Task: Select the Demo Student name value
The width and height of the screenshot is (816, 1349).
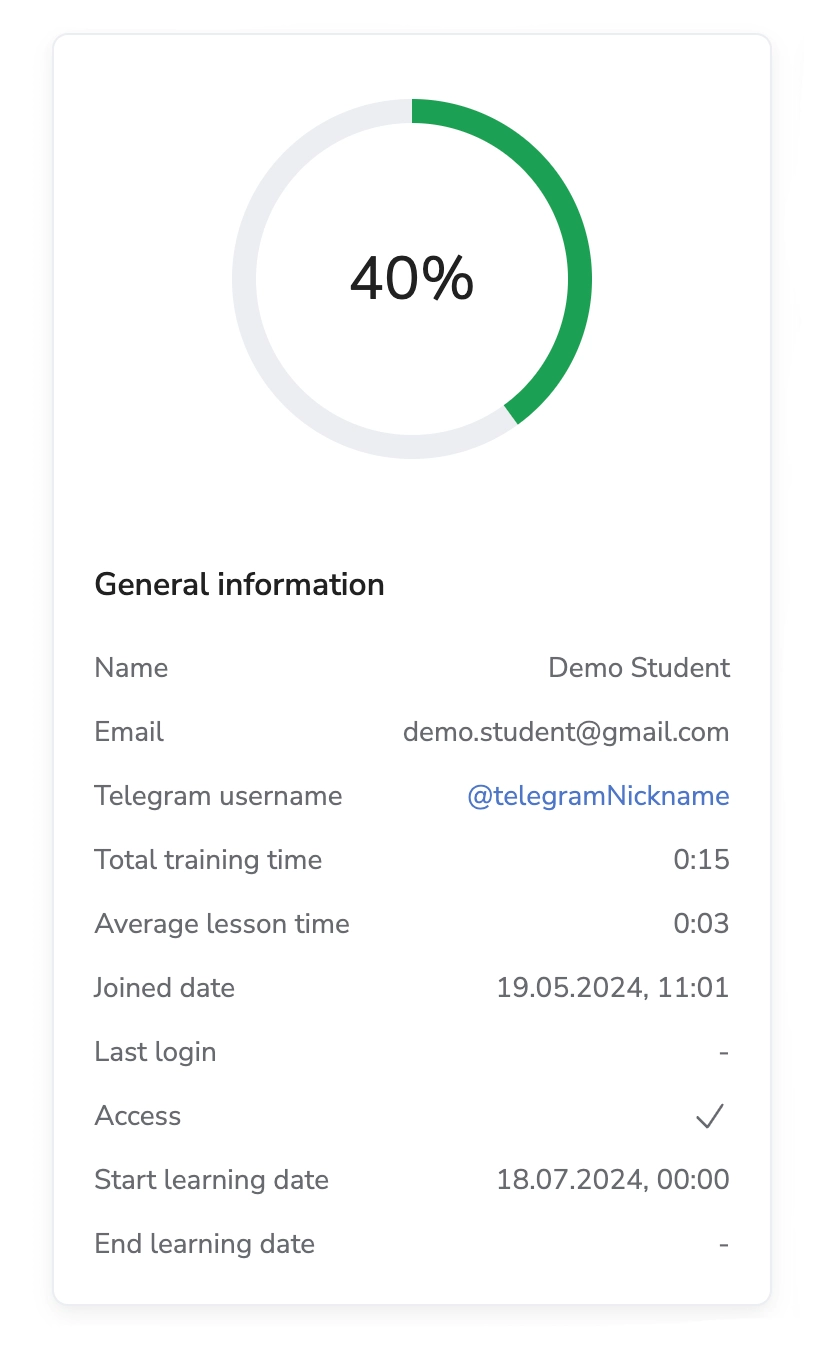Action: pos(639,668)
